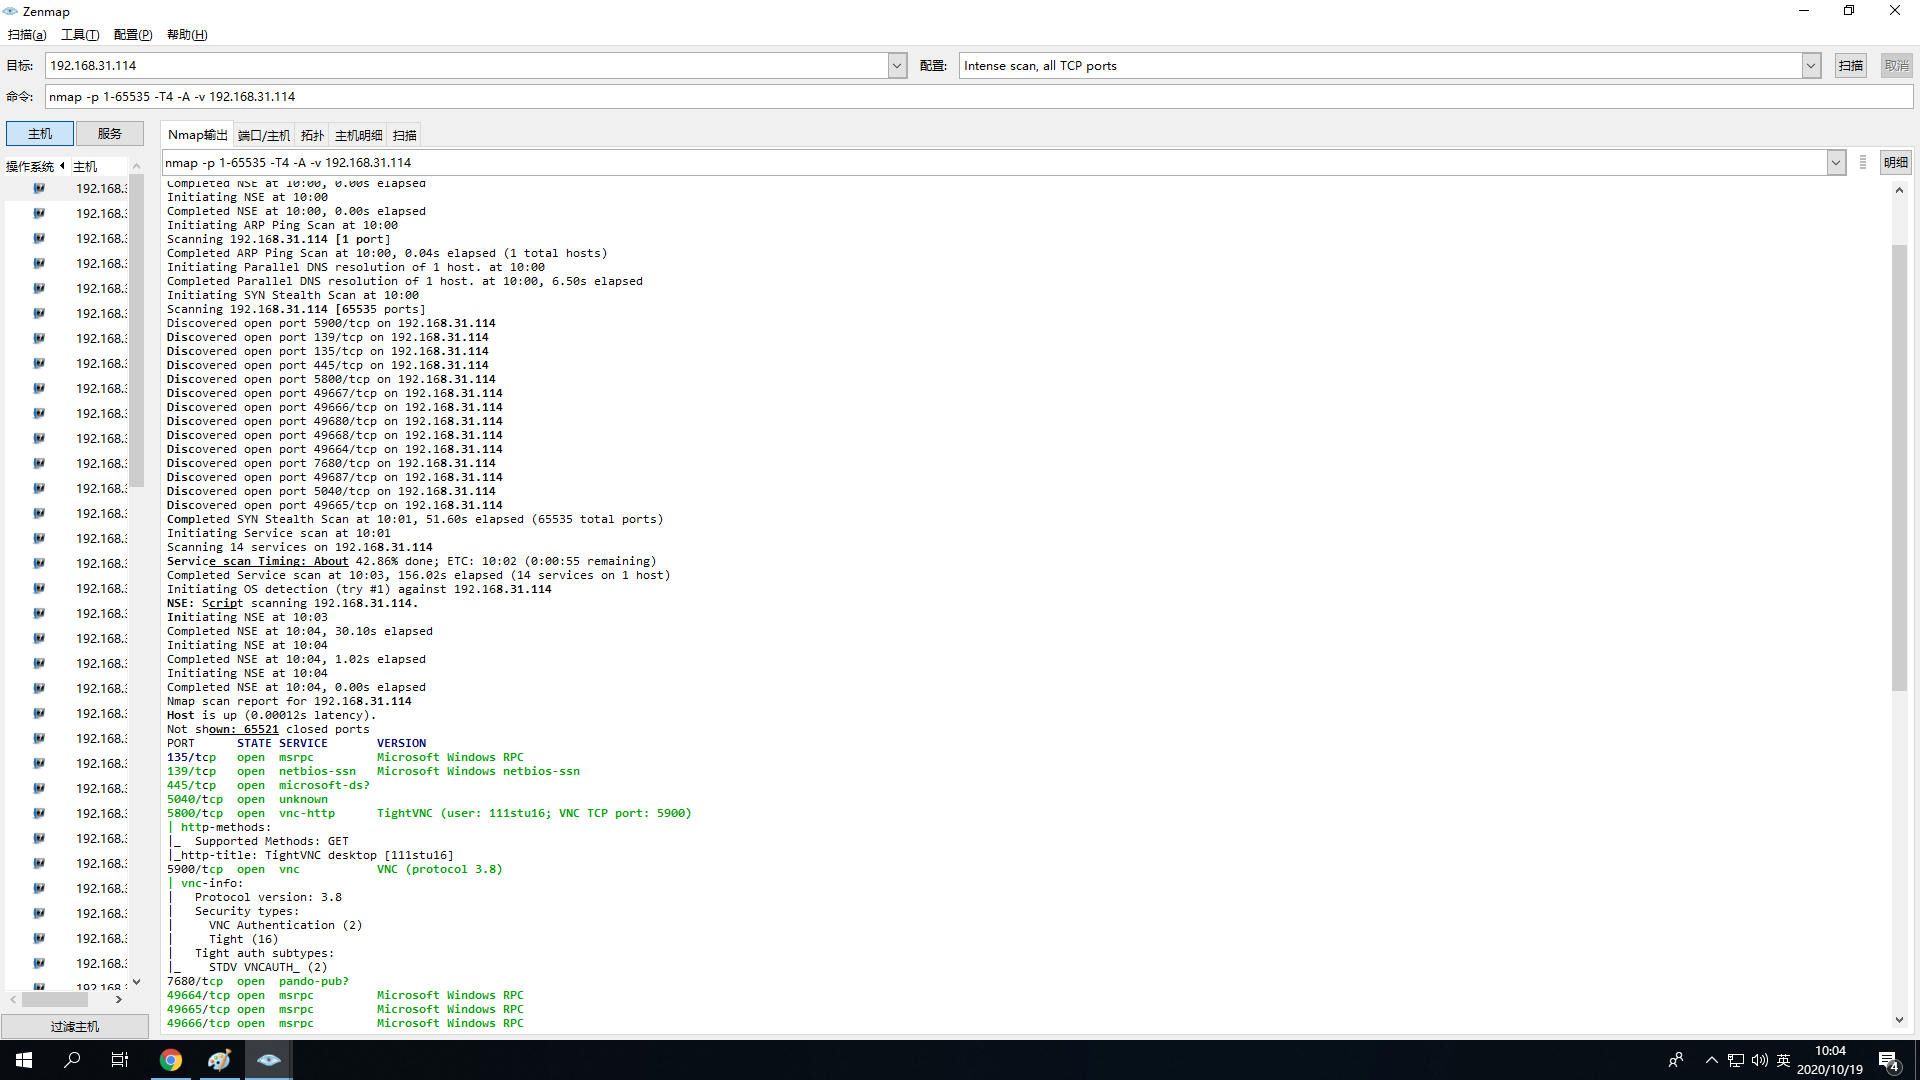The height and width of the screenshot is (1080, 1920).
Task: Click the Windows Start button
Action: (24, 1060)
